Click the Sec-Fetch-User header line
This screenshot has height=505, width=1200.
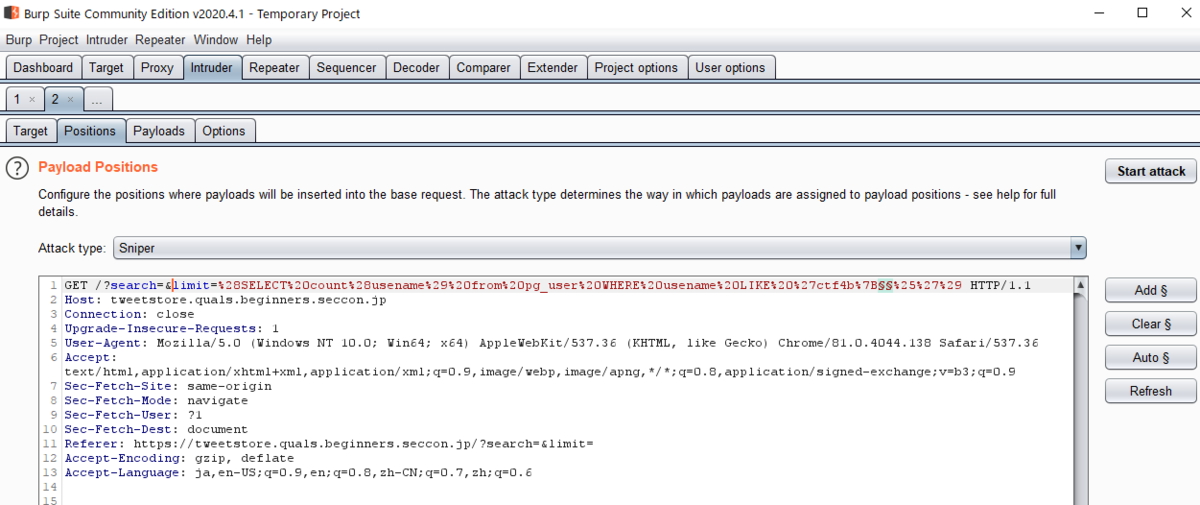pyautogui.click(x=132, y=414)
